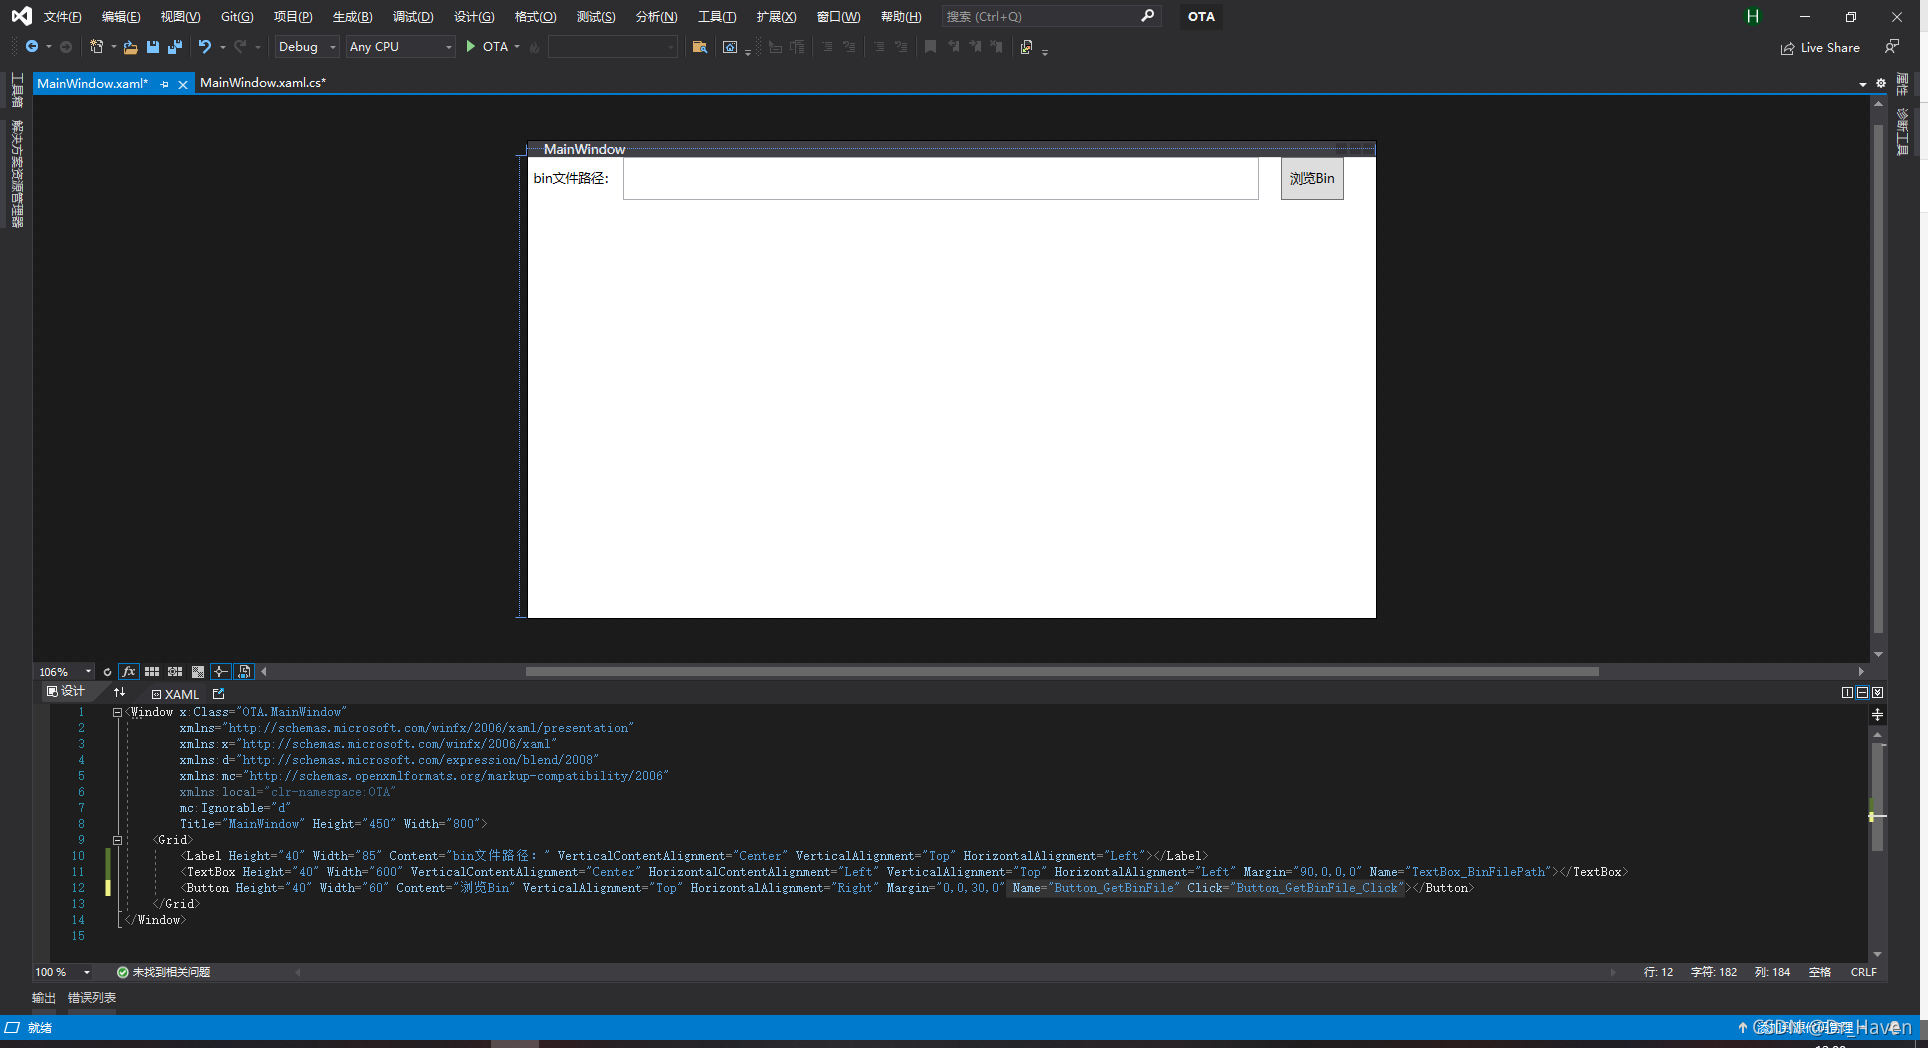Click the new project icon in toolbar
Viewport: 1928px width, 1048px height.
point(96,47)
